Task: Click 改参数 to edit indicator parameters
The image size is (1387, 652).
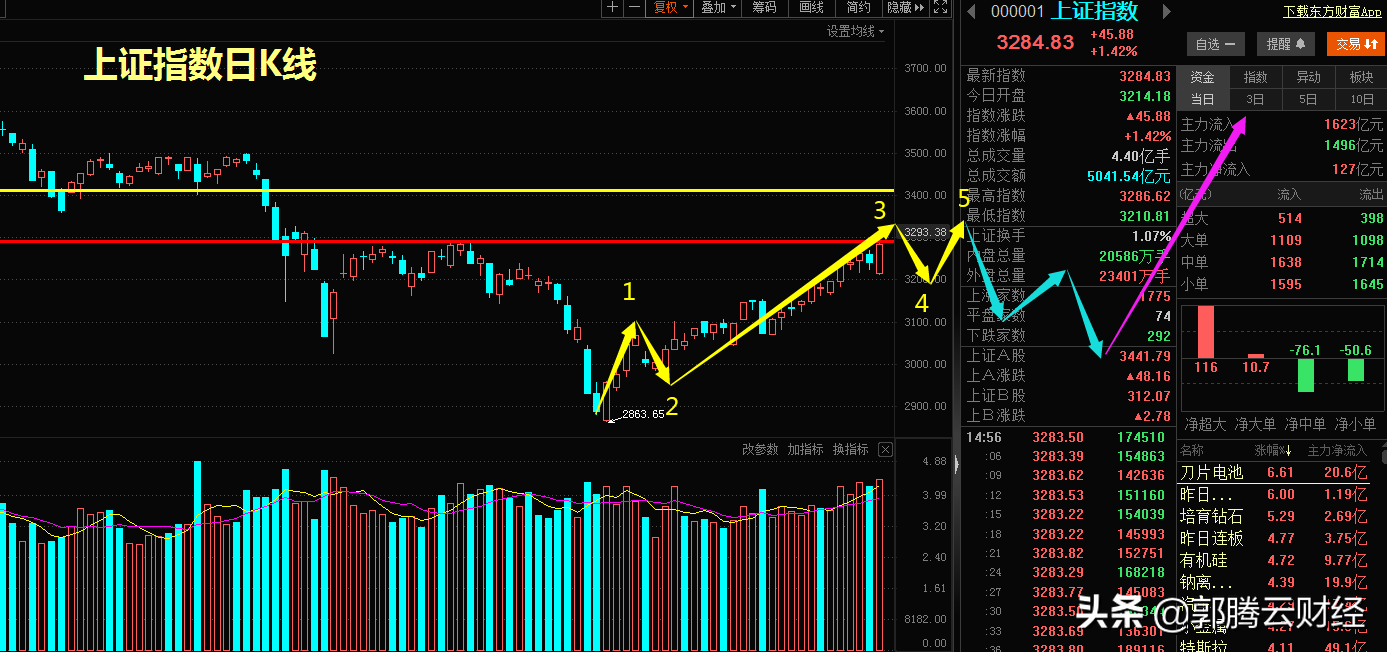Action: tap(759, 449)
